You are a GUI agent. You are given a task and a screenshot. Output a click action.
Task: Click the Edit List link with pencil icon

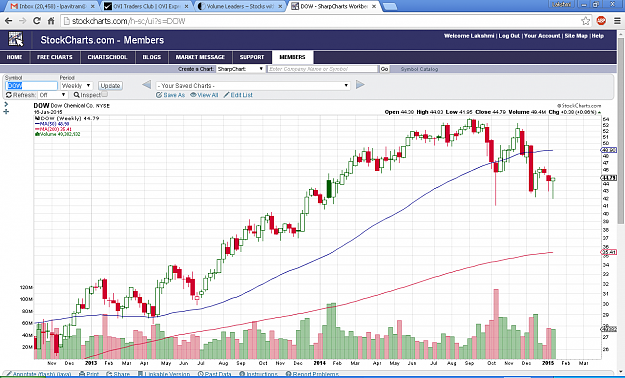pyautogui.click(x=238, y=95)
